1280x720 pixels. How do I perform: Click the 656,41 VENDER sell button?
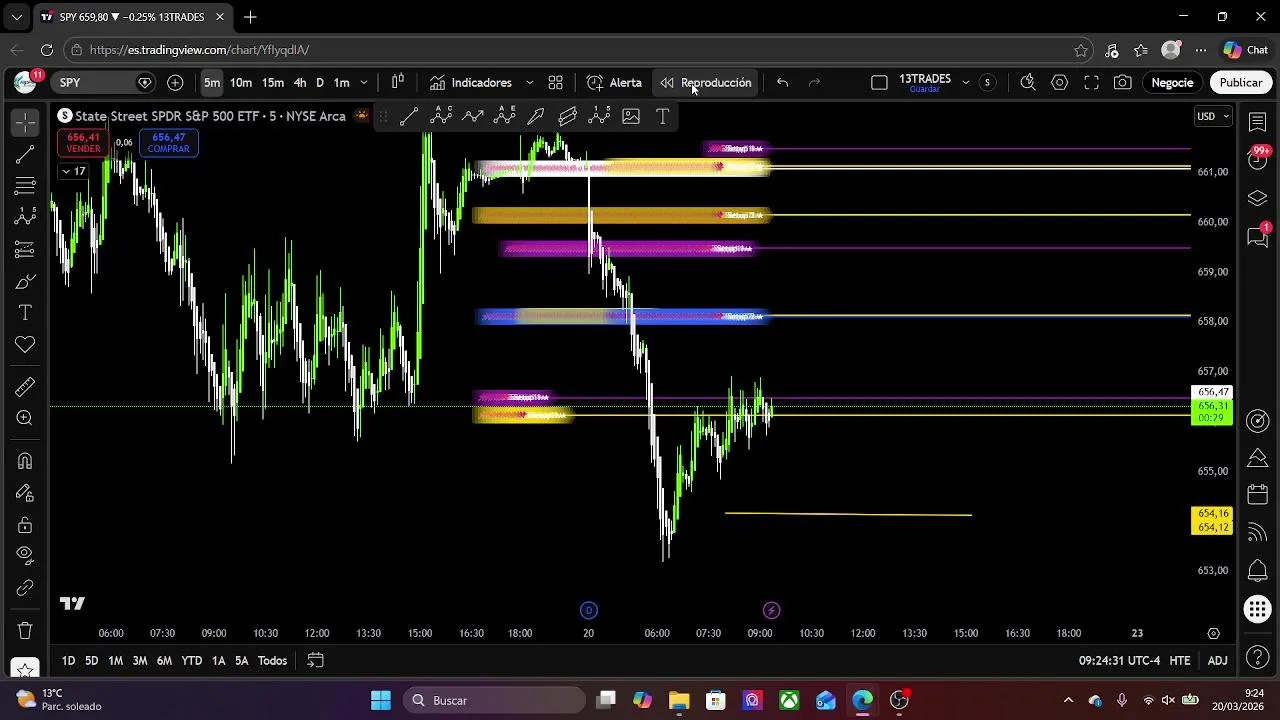pyautogui.click(x=83, y=143)
